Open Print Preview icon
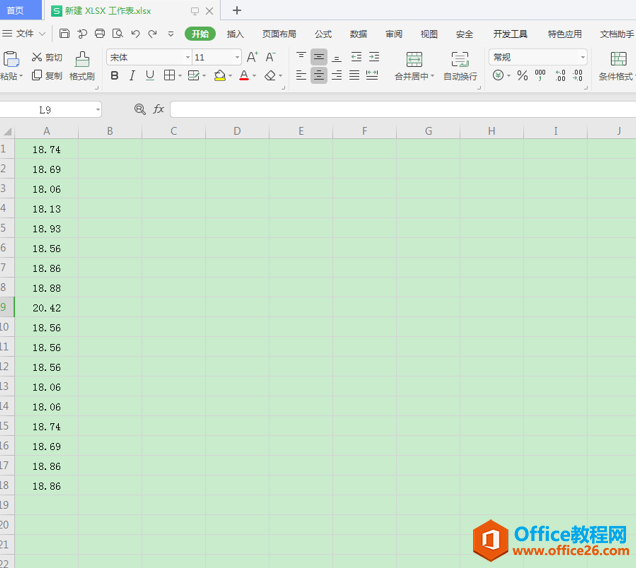This screenshot has width=636, height=568. coord(118,33)
